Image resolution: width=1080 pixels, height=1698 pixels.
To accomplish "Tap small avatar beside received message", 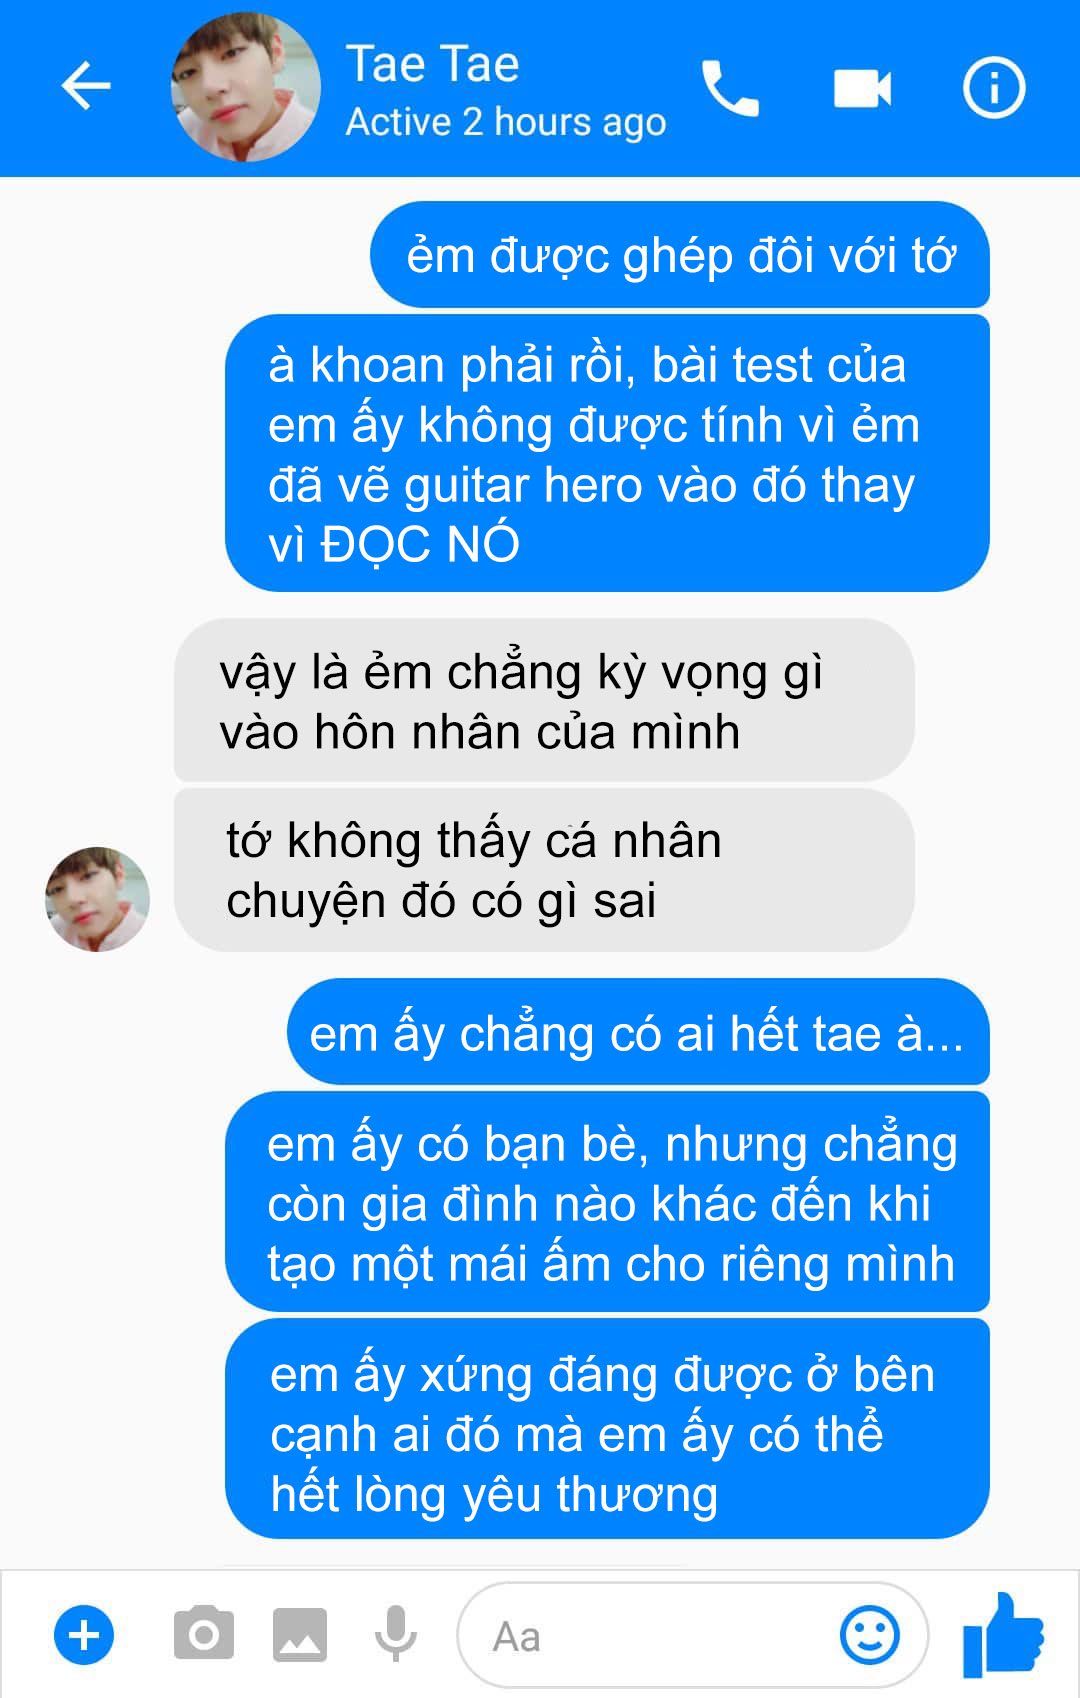I will tap(97, 899).
